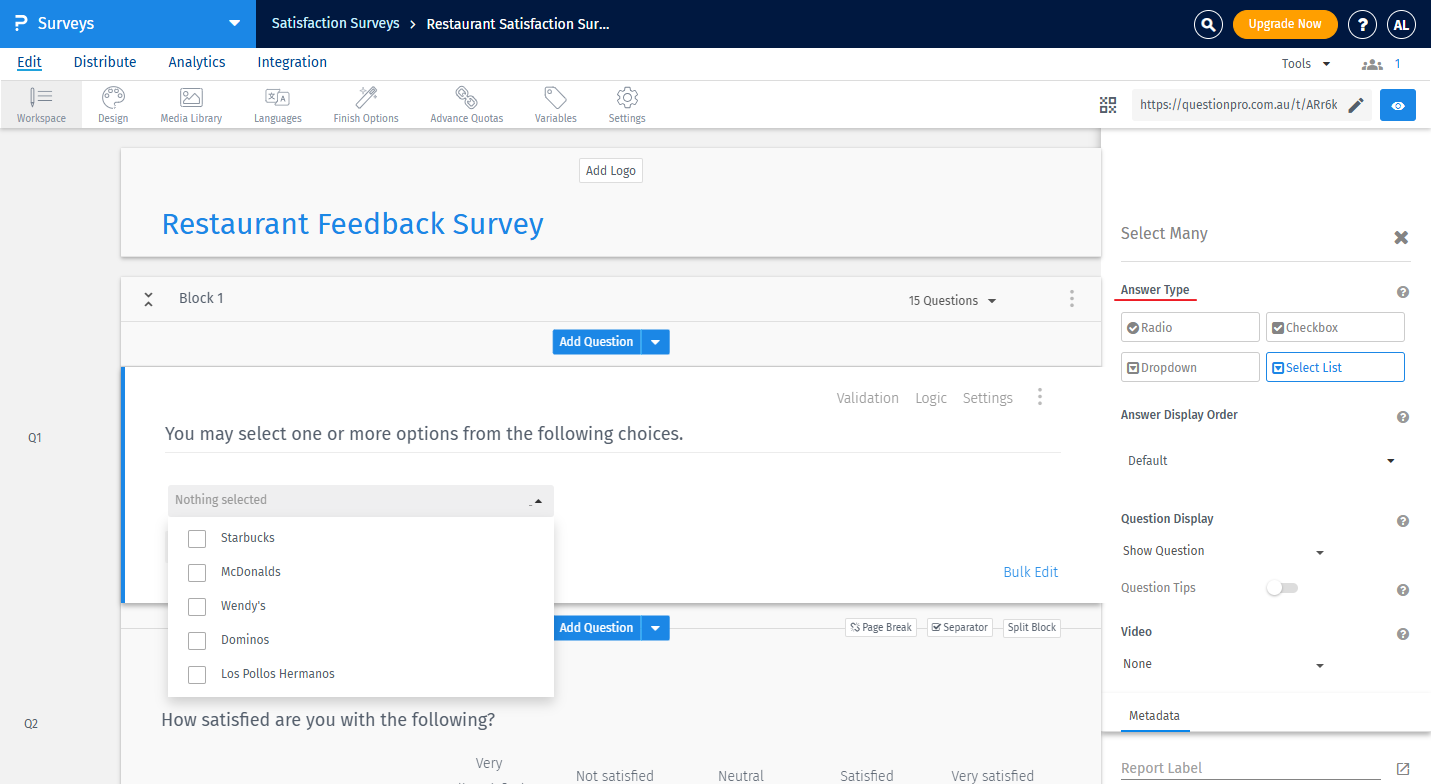1431x784 pixels.
Task: Preview the survey with the eye button
Action: click(x=1397, y=104)
